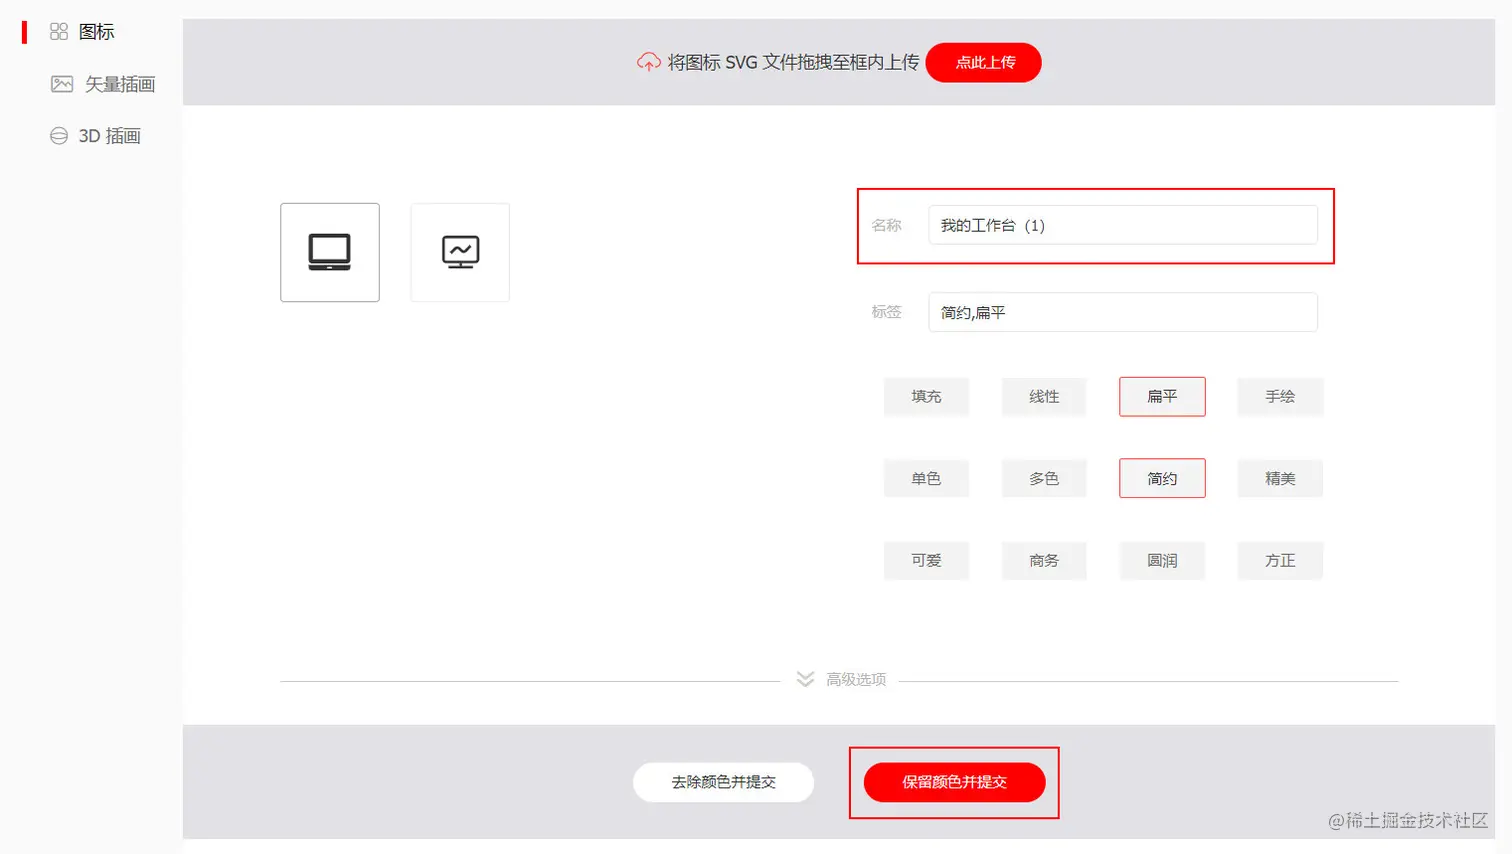
Task: Click 去除颜色并提交 button
Action: [x=723, y=782]
